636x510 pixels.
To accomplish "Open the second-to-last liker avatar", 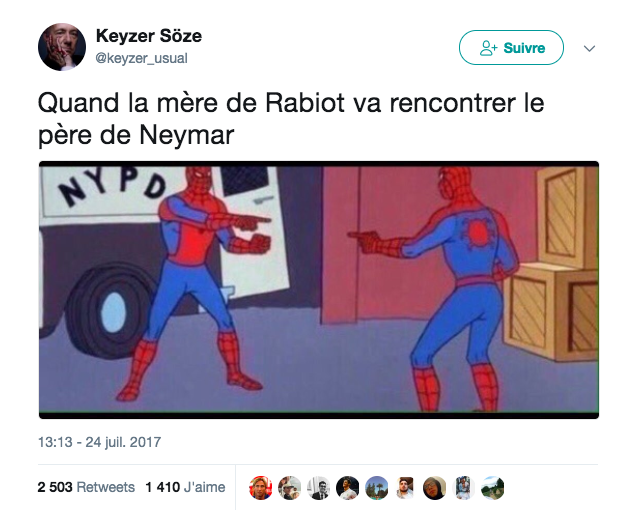I will coord(463,488).
